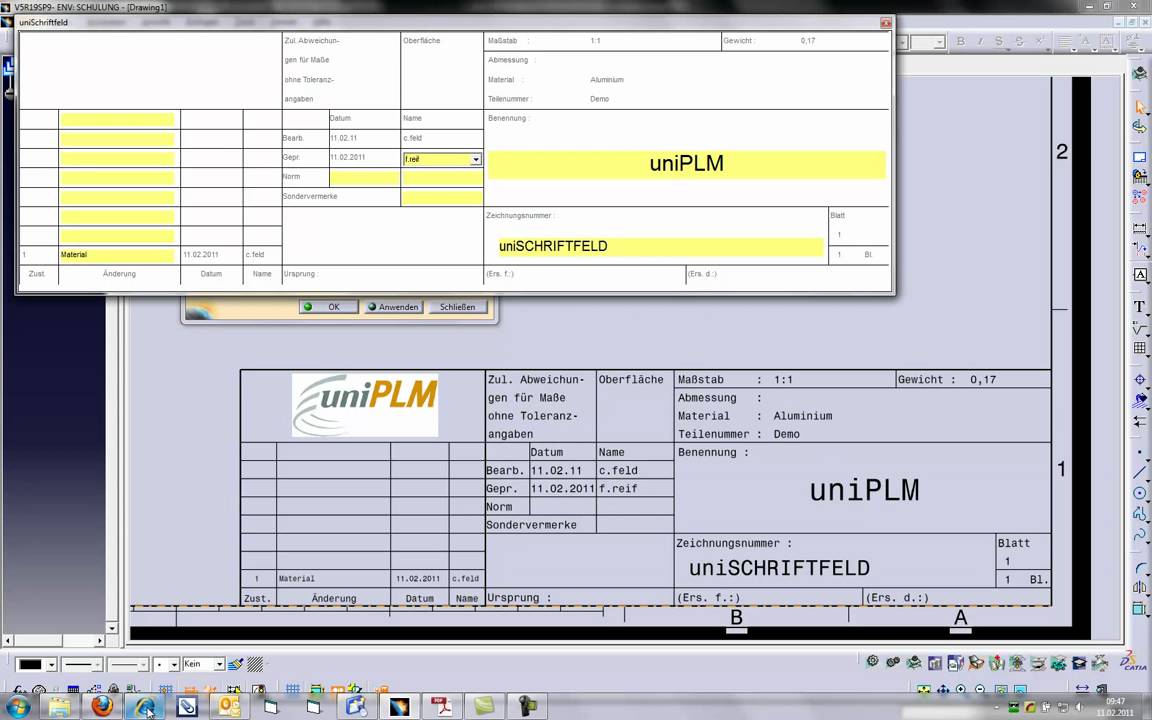Click the pan arrows icon
Image resolution: width=1152 pixels, height=720 pixels.
click(943, 689)
